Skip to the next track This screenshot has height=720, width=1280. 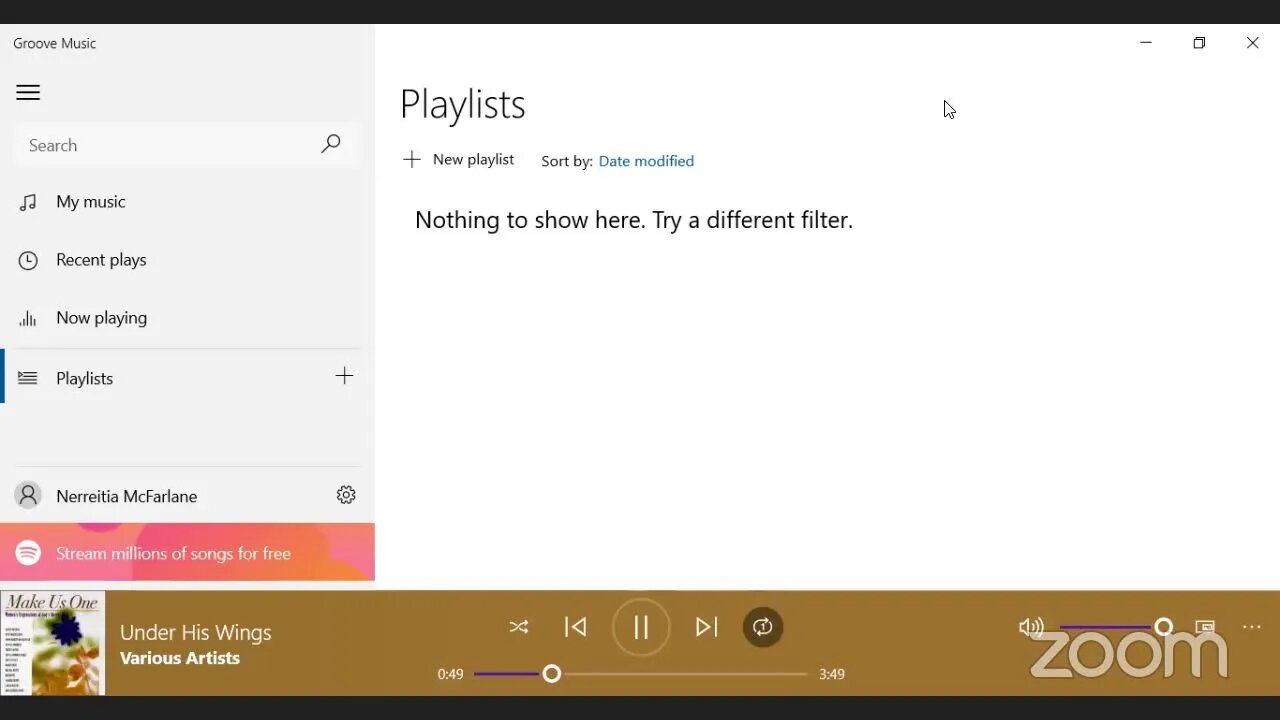[x=706, y=627]
